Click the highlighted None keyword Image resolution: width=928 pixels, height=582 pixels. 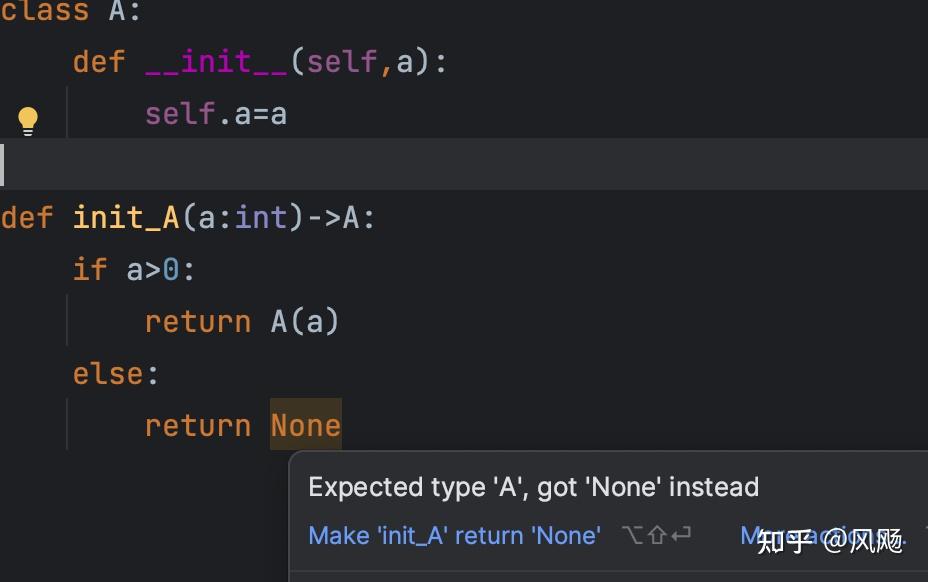coord(305,425)
